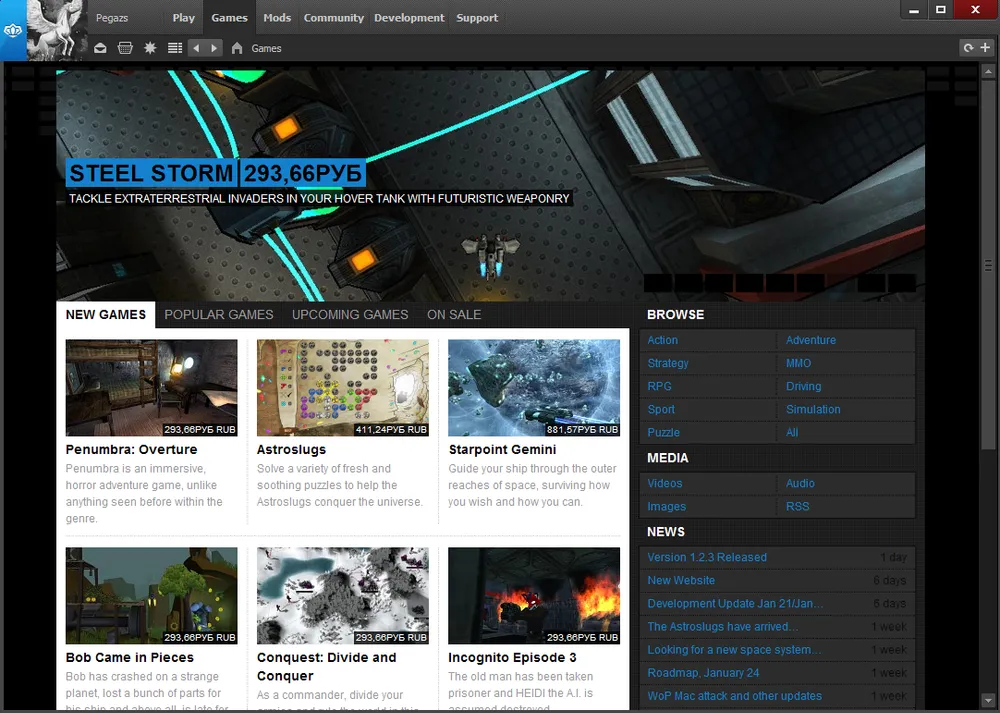Open the inbox envelope icon

pyautogui.click(x=101, y=48)
